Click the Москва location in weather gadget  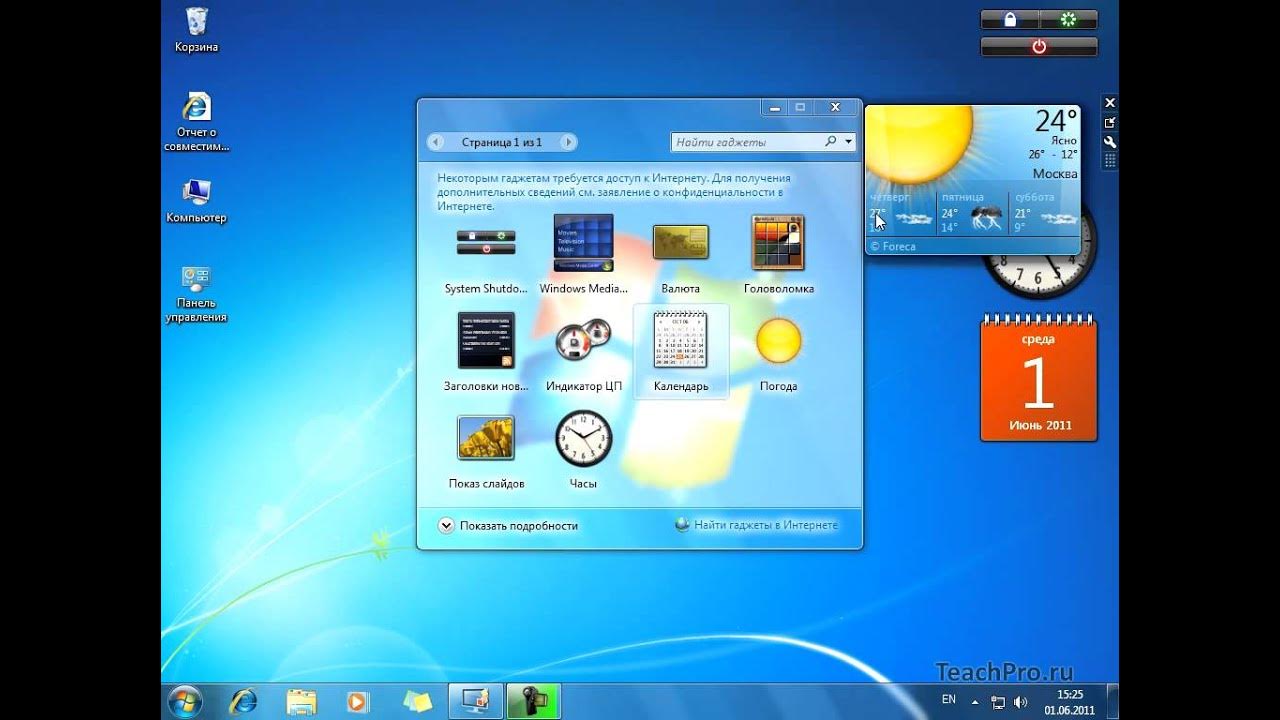tap(1055, 174)
